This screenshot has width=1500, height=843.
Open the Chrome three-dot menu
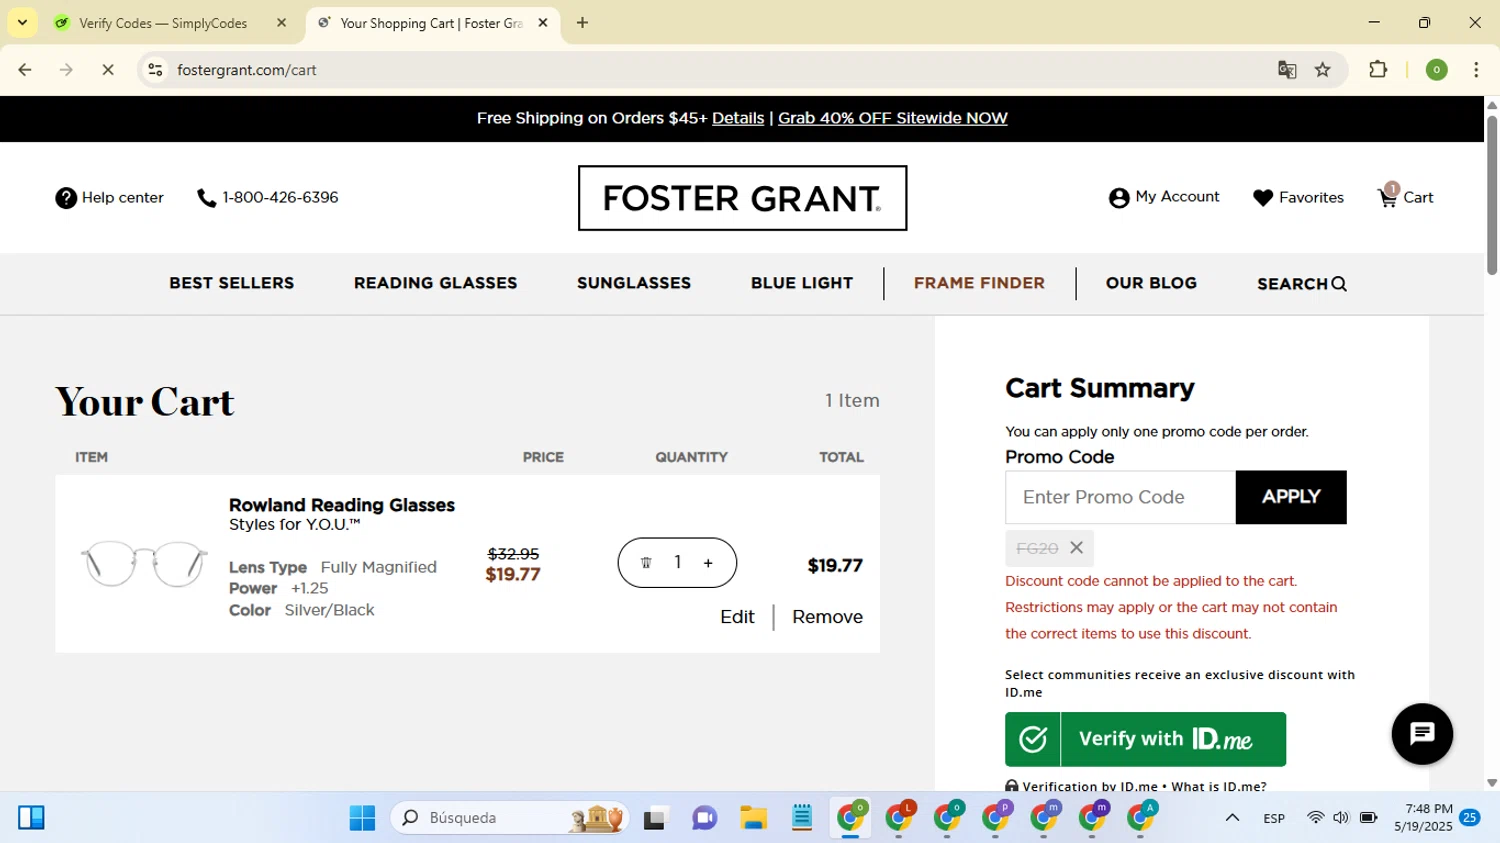pos(1476,70)
